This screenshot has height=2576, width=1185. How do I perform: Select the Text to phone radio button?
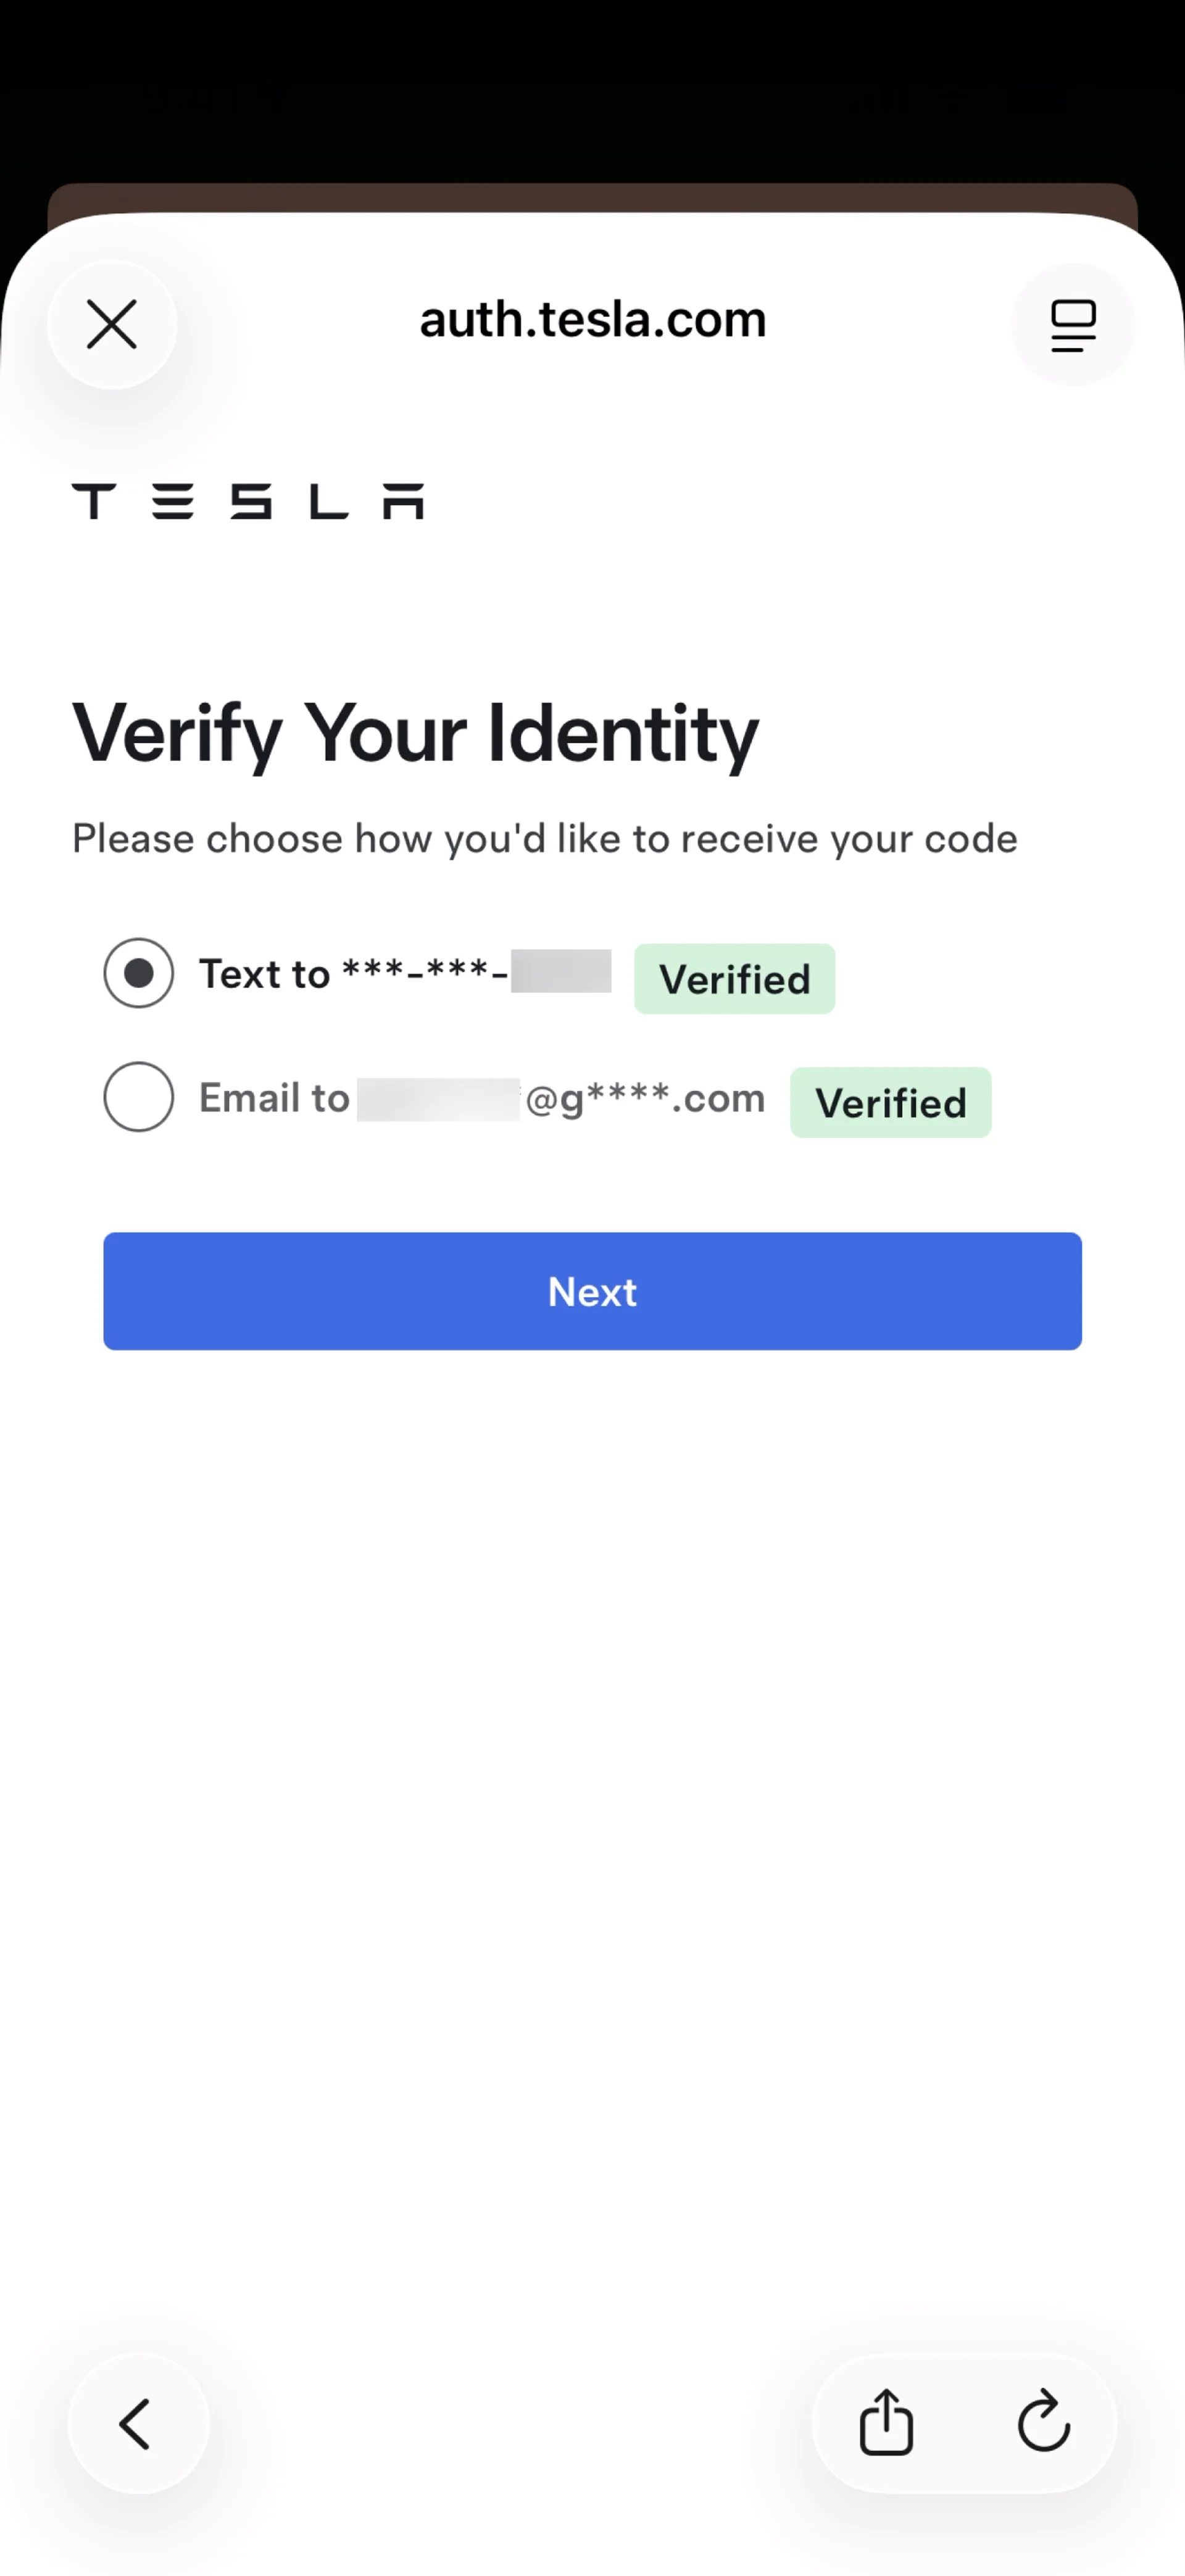coord(139,973)
